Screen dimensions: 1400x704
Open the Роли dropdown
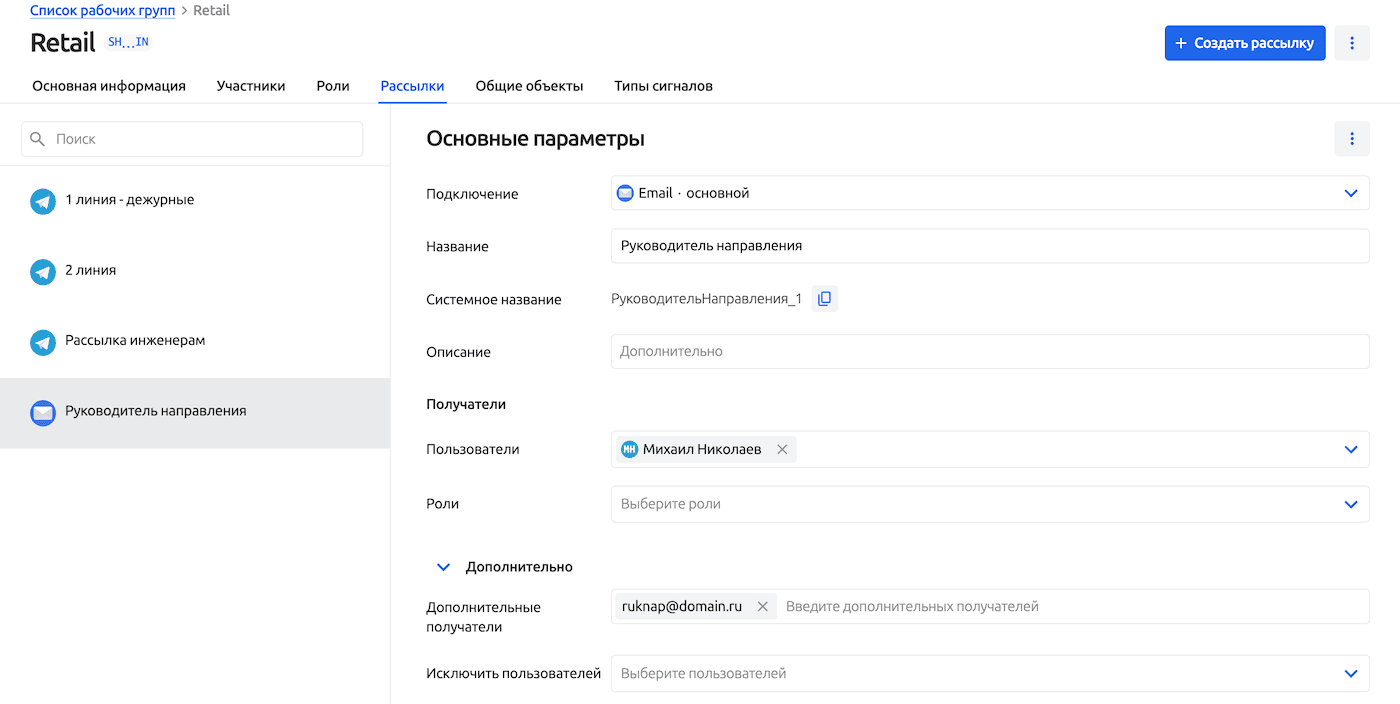[1352, 504]
